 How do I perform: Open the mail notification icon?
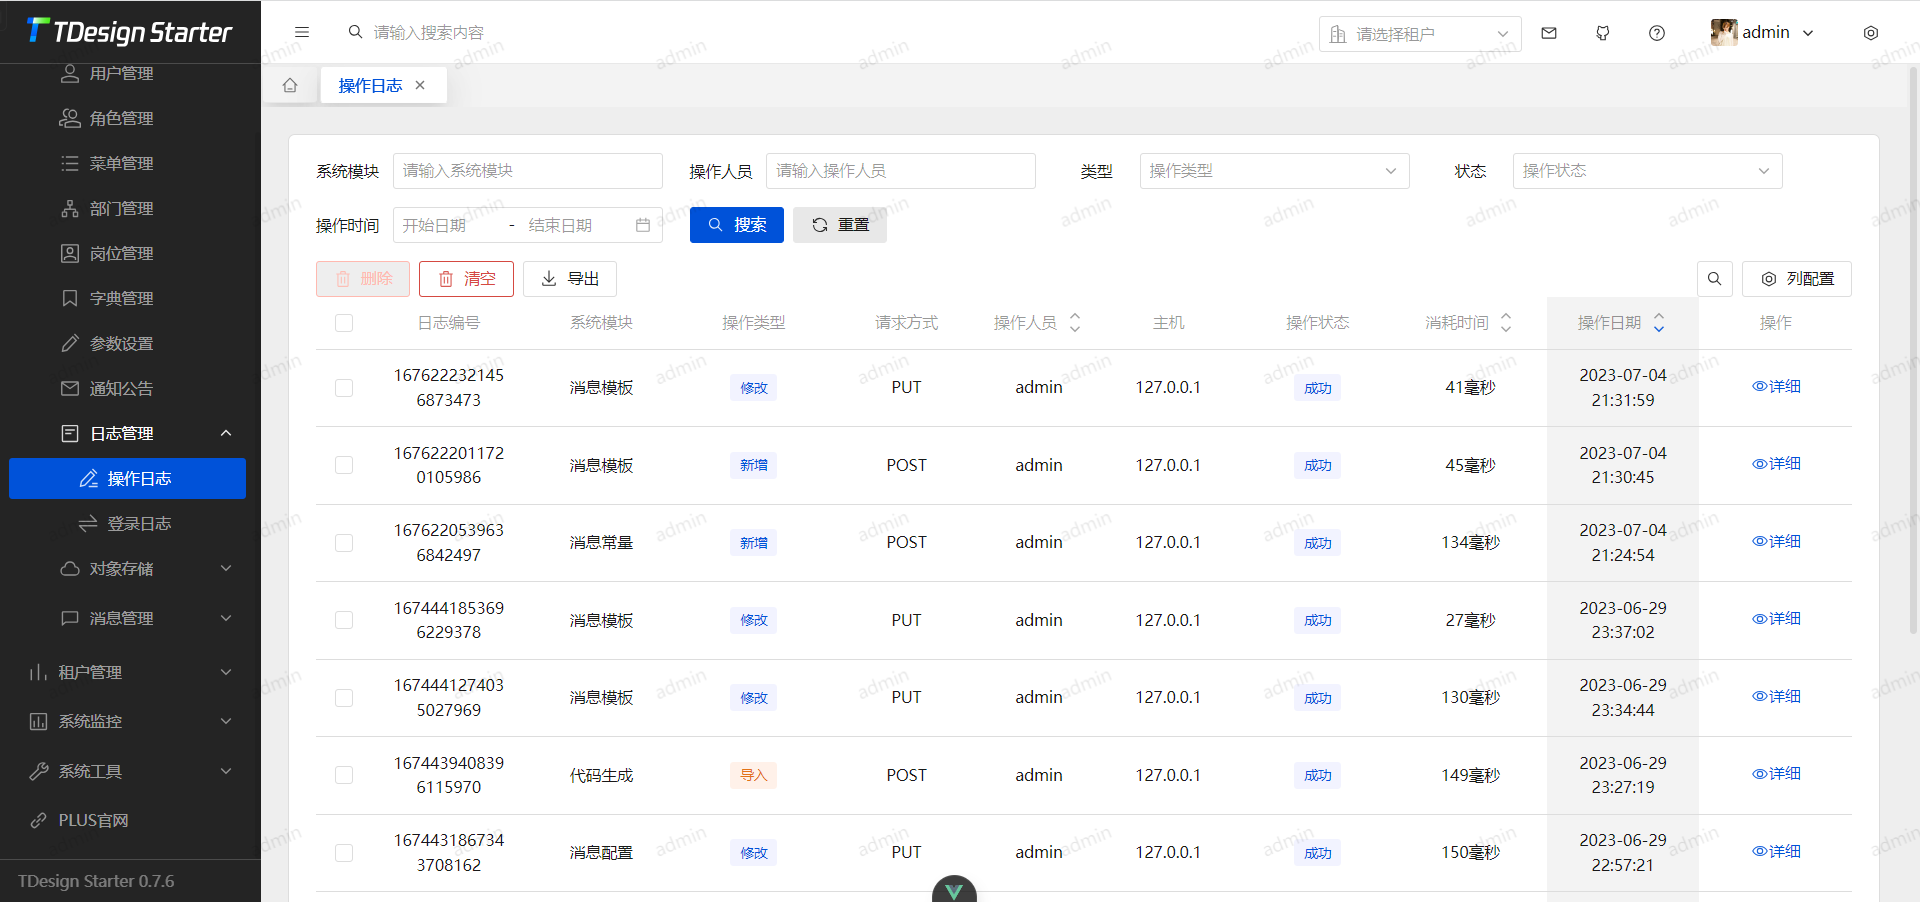pos(1548,32)
